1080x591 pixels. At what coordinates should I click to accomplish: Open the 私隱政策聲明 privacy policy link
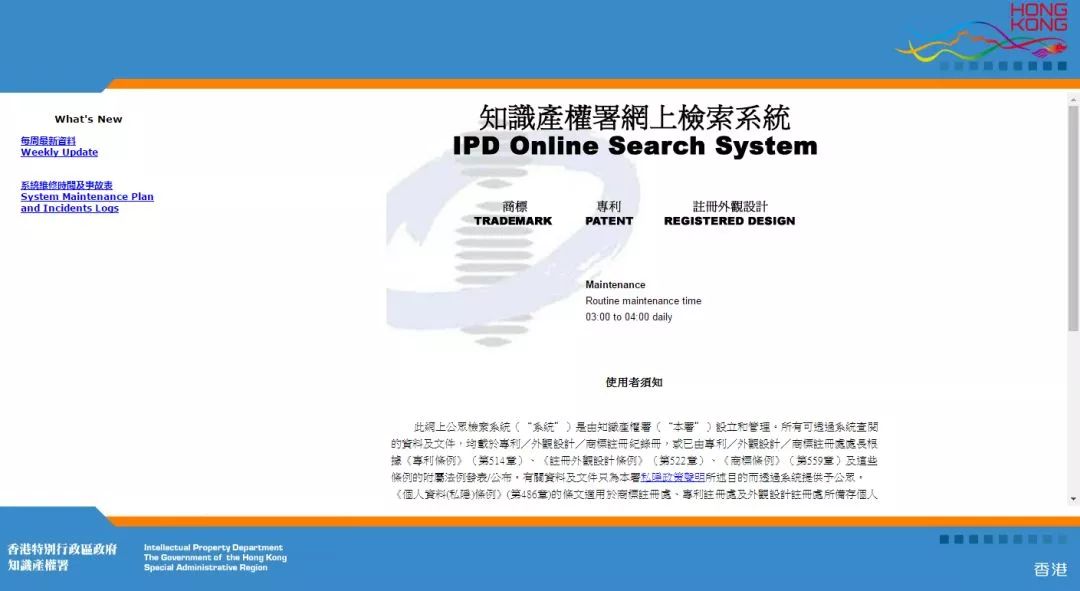point(673,478)
